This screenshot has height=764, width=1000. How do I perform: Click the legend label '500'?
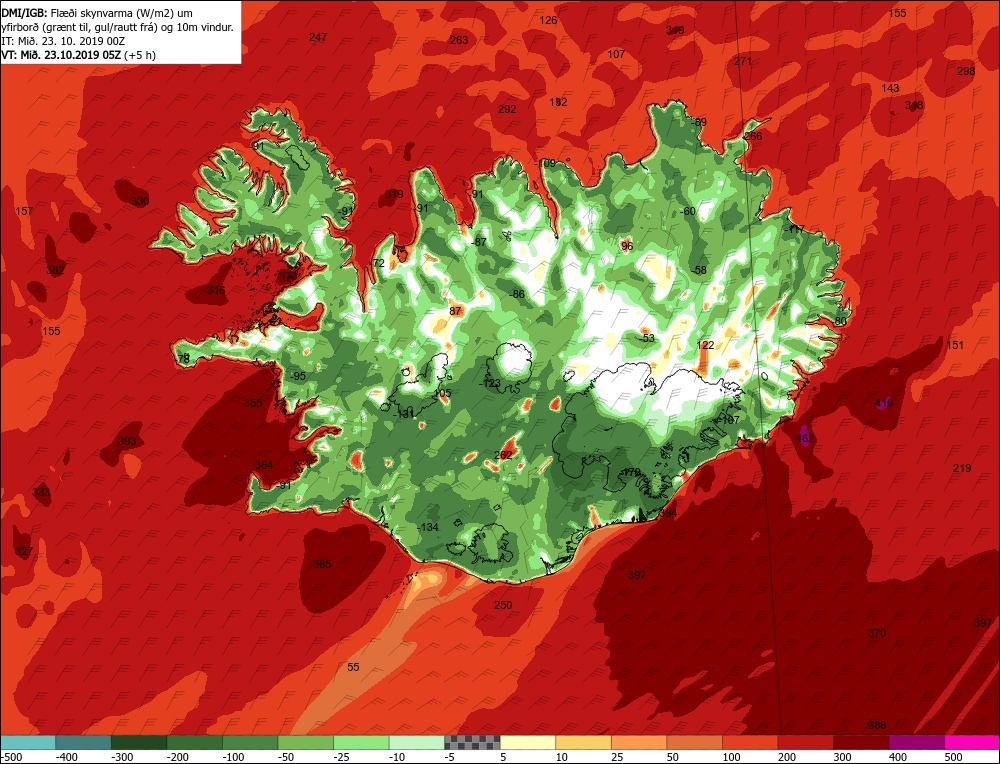[x=953, y=757]
